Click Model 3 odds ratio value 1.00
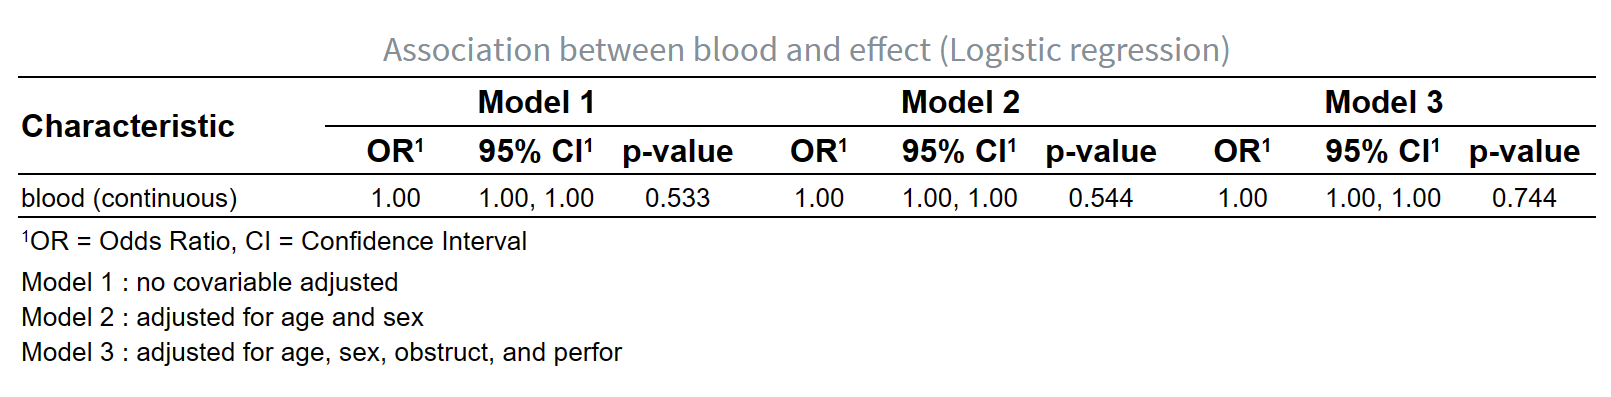 [1242, 198]
